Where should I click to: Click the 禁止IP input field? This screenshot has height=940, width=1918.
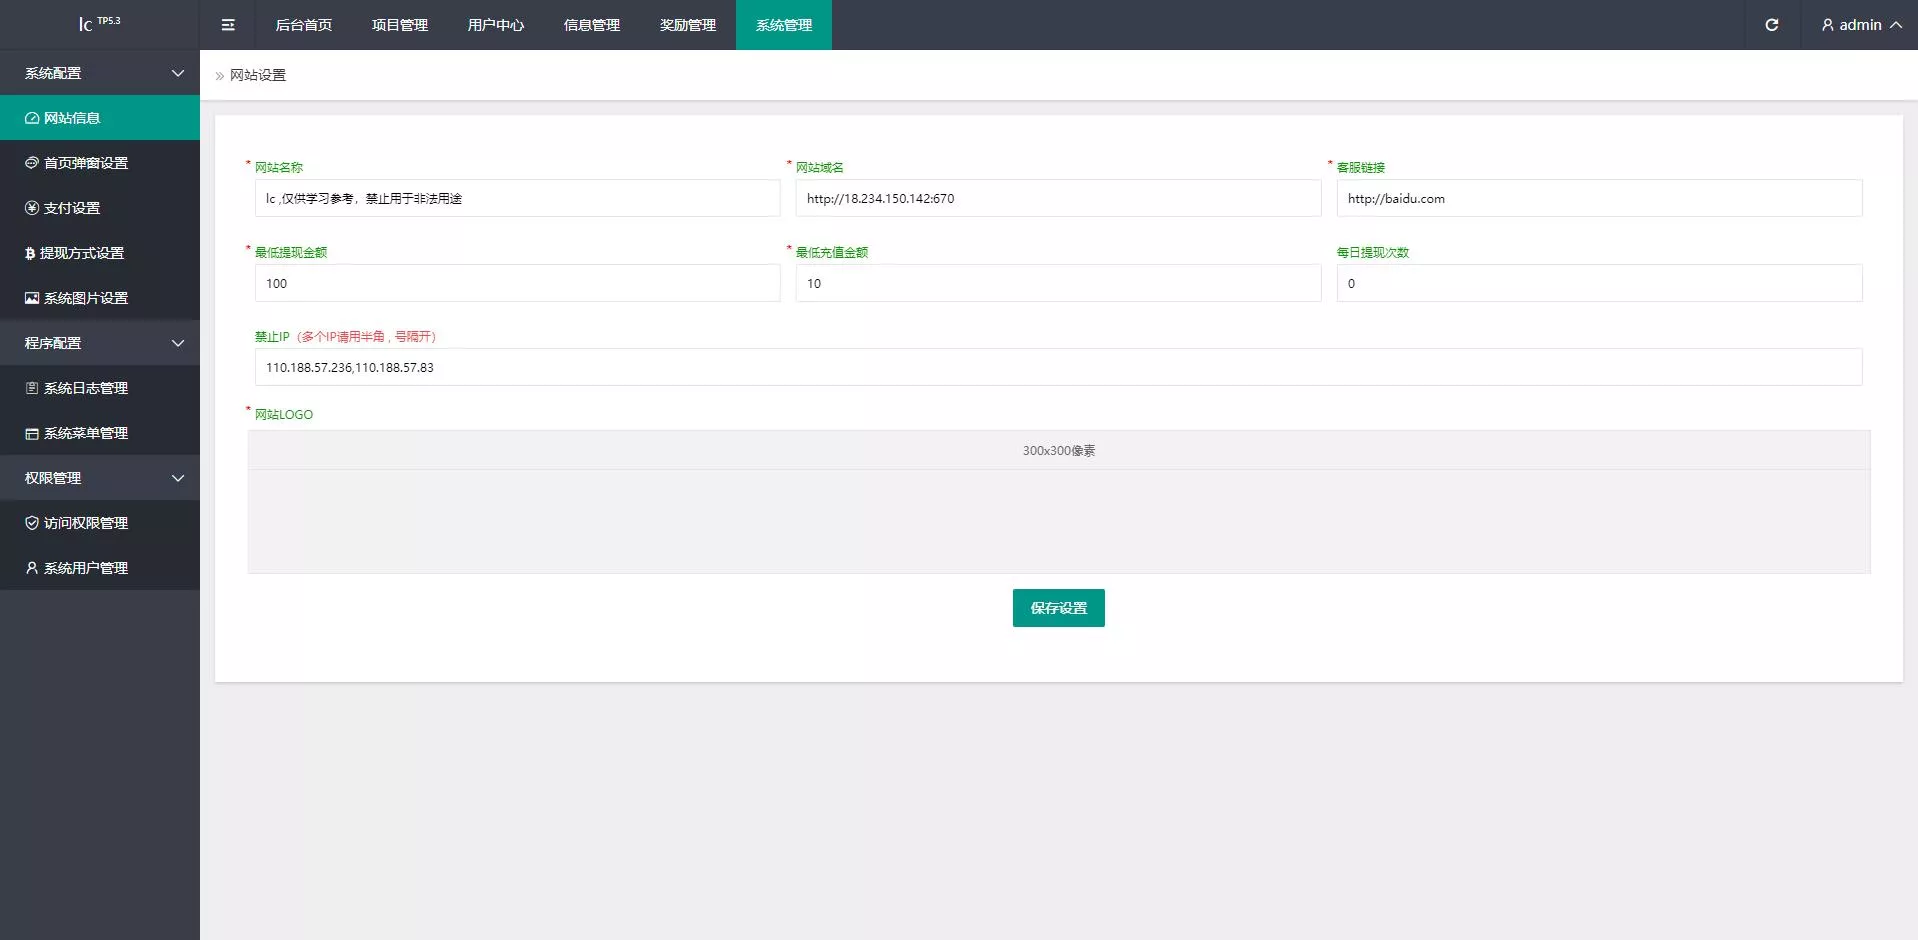[1058, 367]
